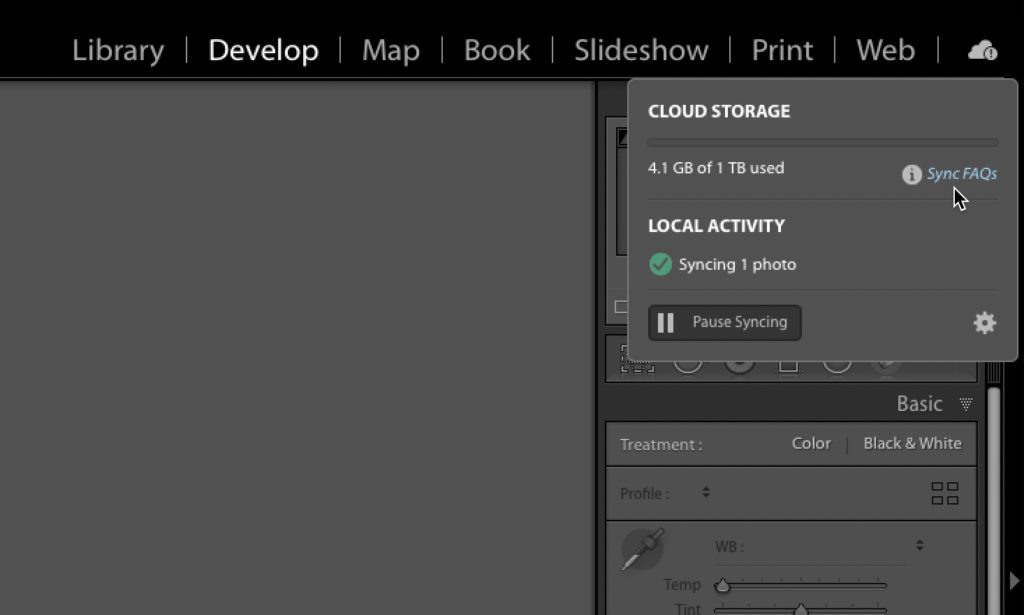The height and width of the screenshot is (615, 1024).
Task: Open the Map module
Action: tap(391, 50)
